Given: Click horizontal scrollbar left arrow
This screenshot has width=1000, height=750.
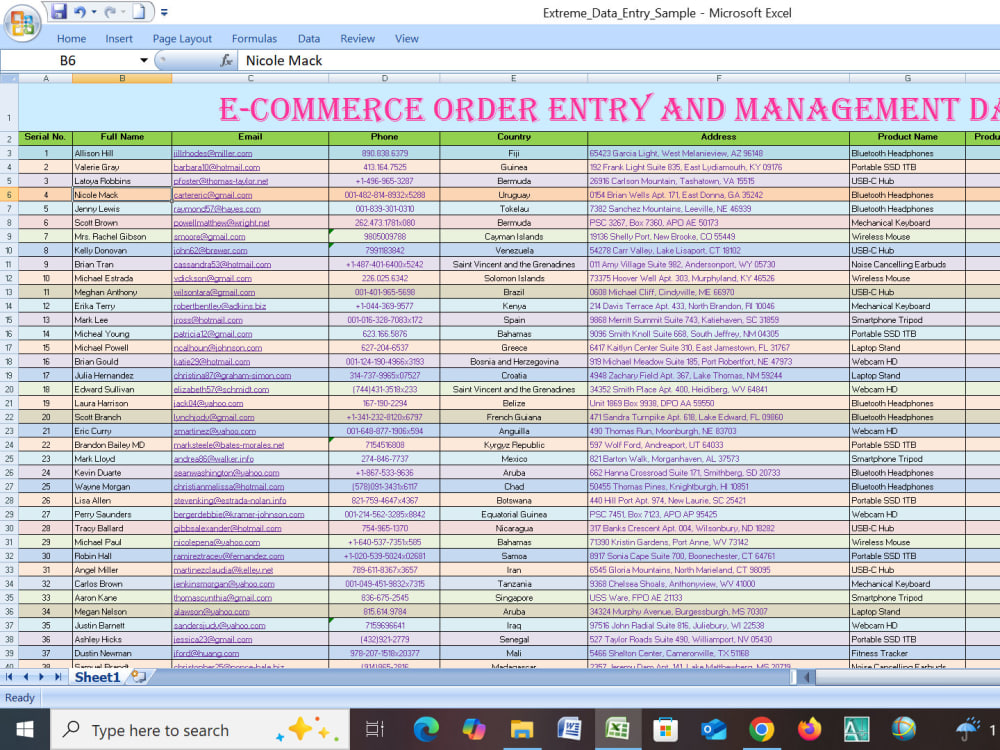Looking at the screenshot, I should tap(806, 677).
